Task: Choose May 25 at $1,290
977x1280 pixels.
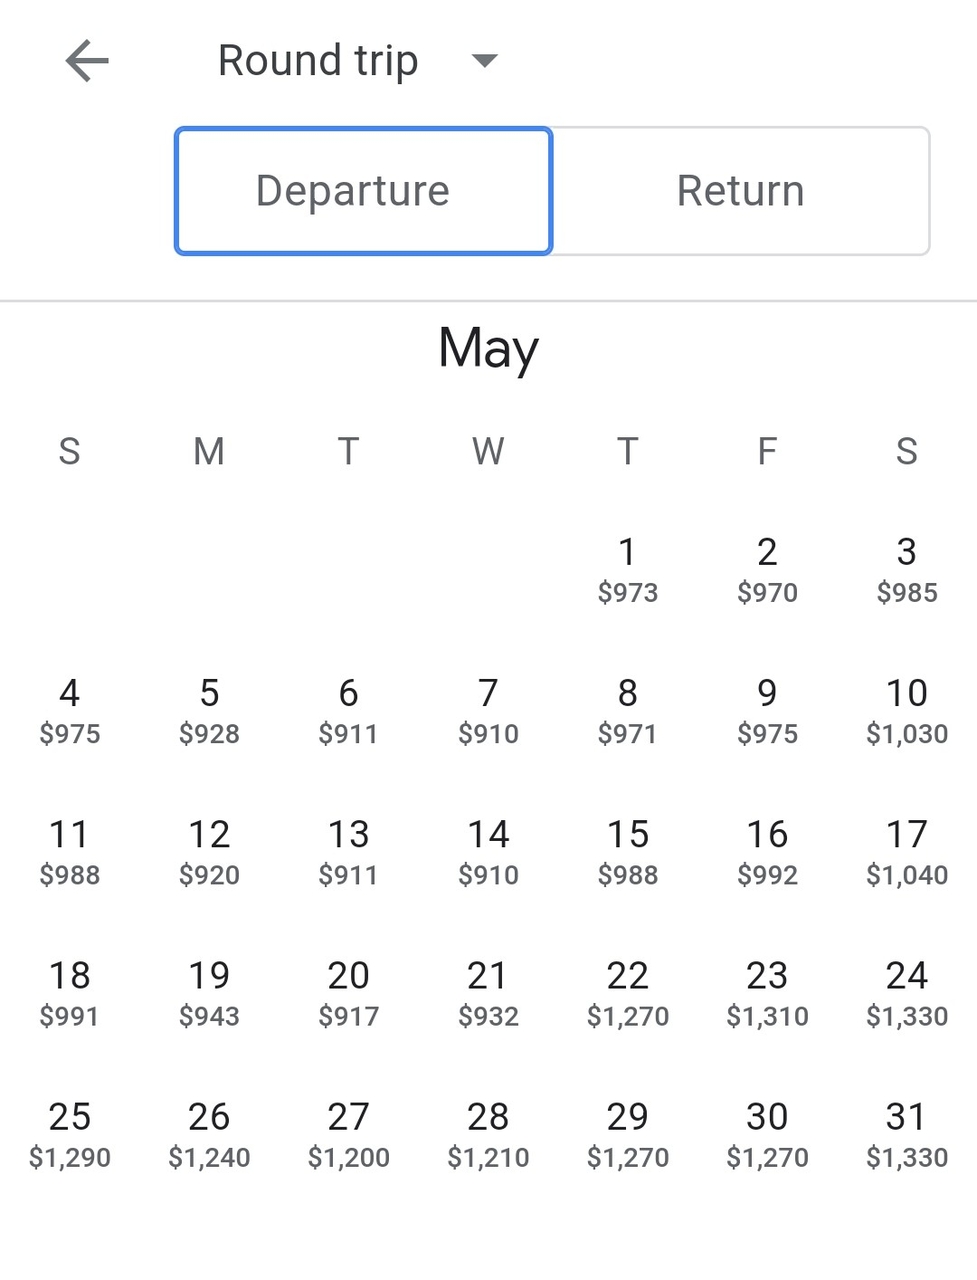Action: click(69, 1134)
